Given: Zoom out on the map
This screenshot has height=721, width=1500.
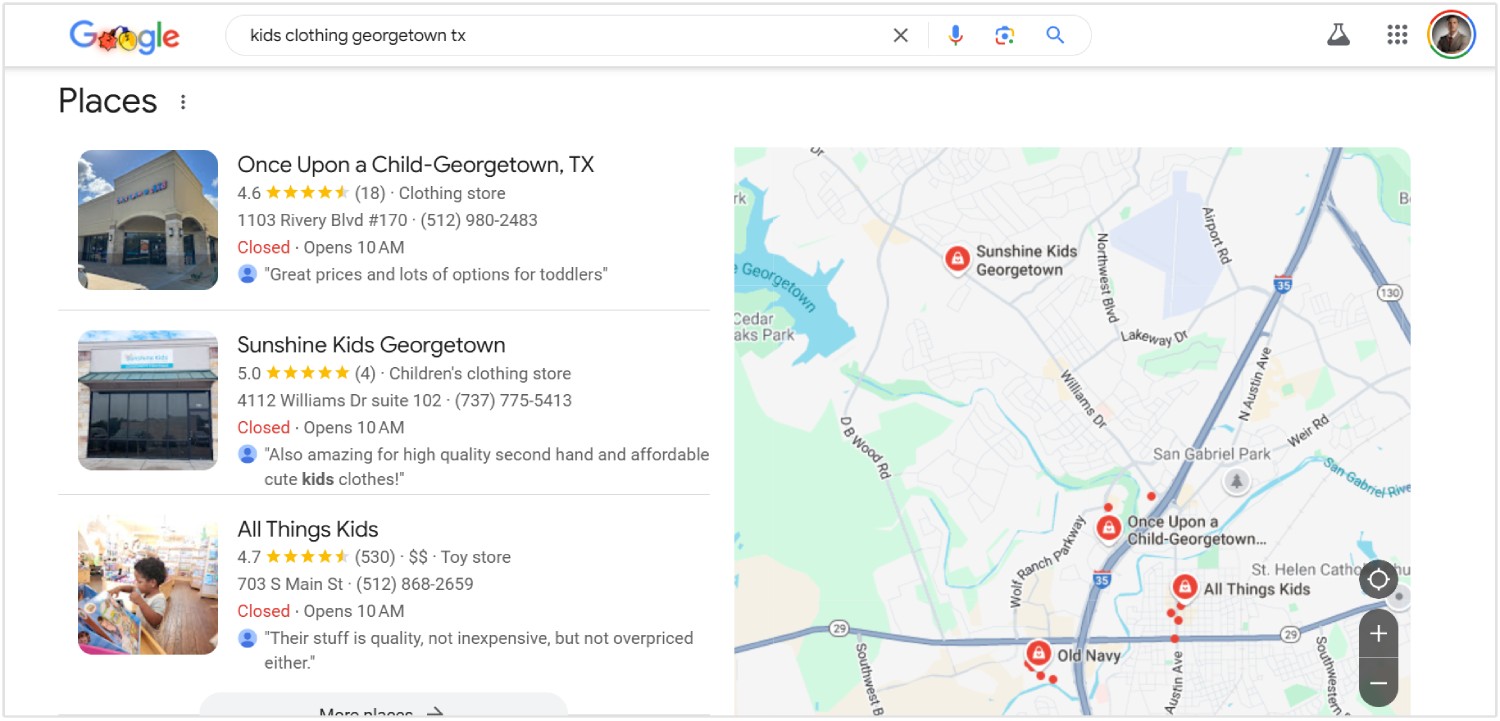Looking at the screenshot, I should click(x=1378, y=683).
